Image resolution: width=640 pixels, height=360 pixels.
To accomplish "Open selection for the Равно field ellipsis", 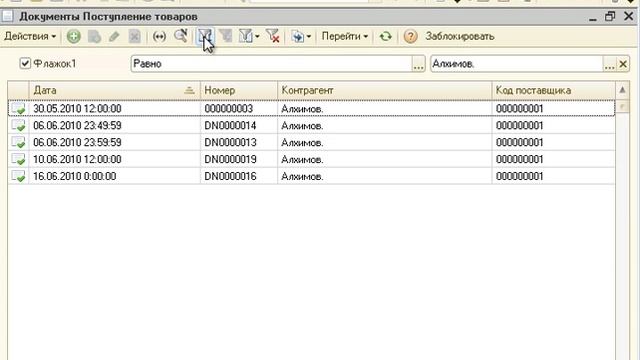I will pos(418,64).
